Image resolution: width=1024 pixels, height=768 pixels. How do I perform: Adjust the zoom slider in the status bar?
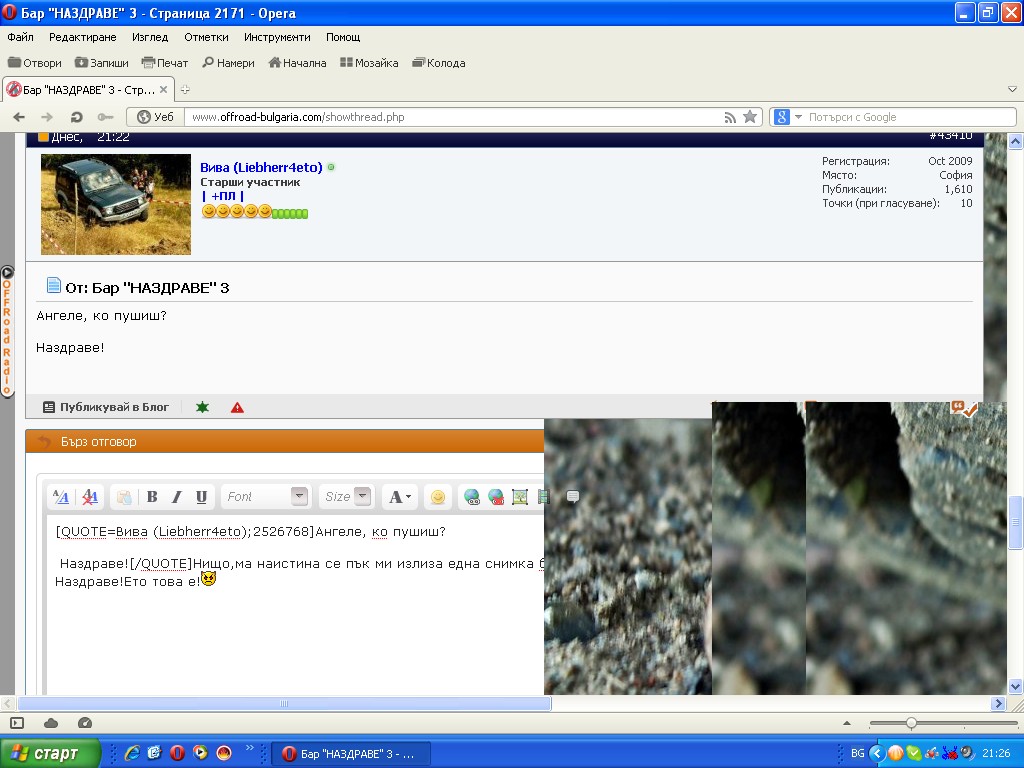click(x=911, y=723)
